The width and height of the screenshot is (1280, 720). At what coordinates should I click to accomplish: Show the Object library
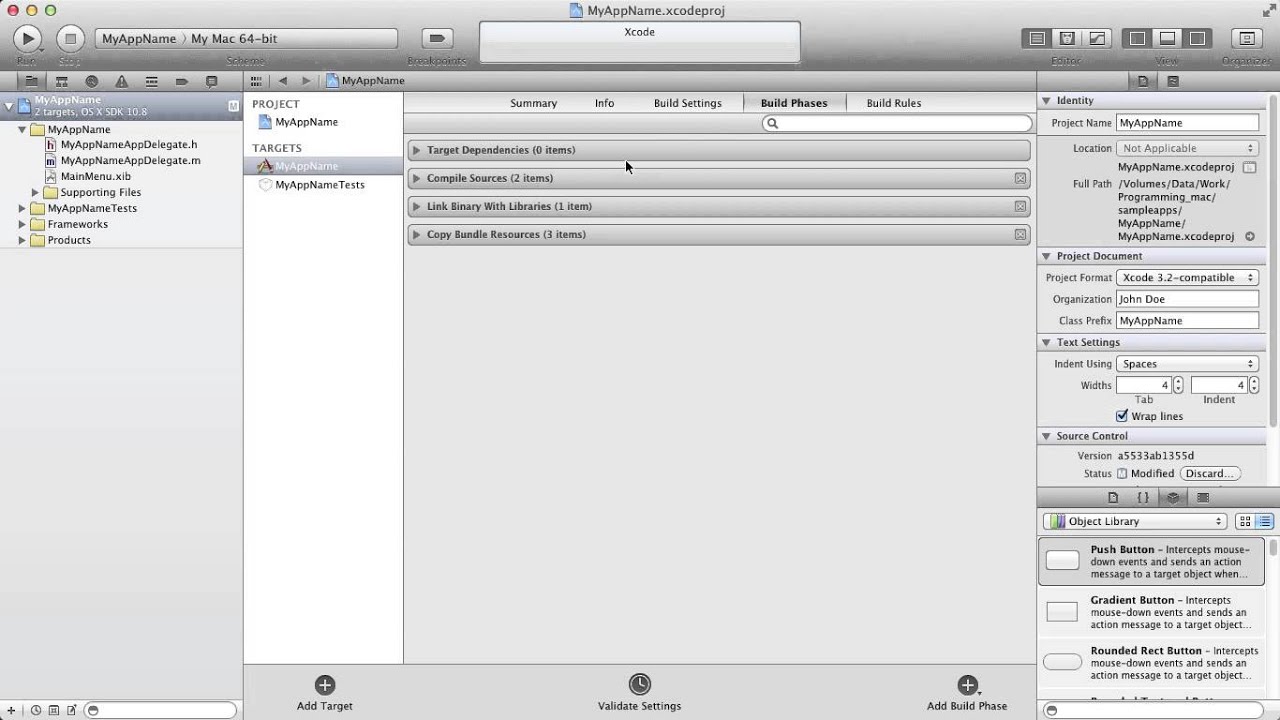1173,497
